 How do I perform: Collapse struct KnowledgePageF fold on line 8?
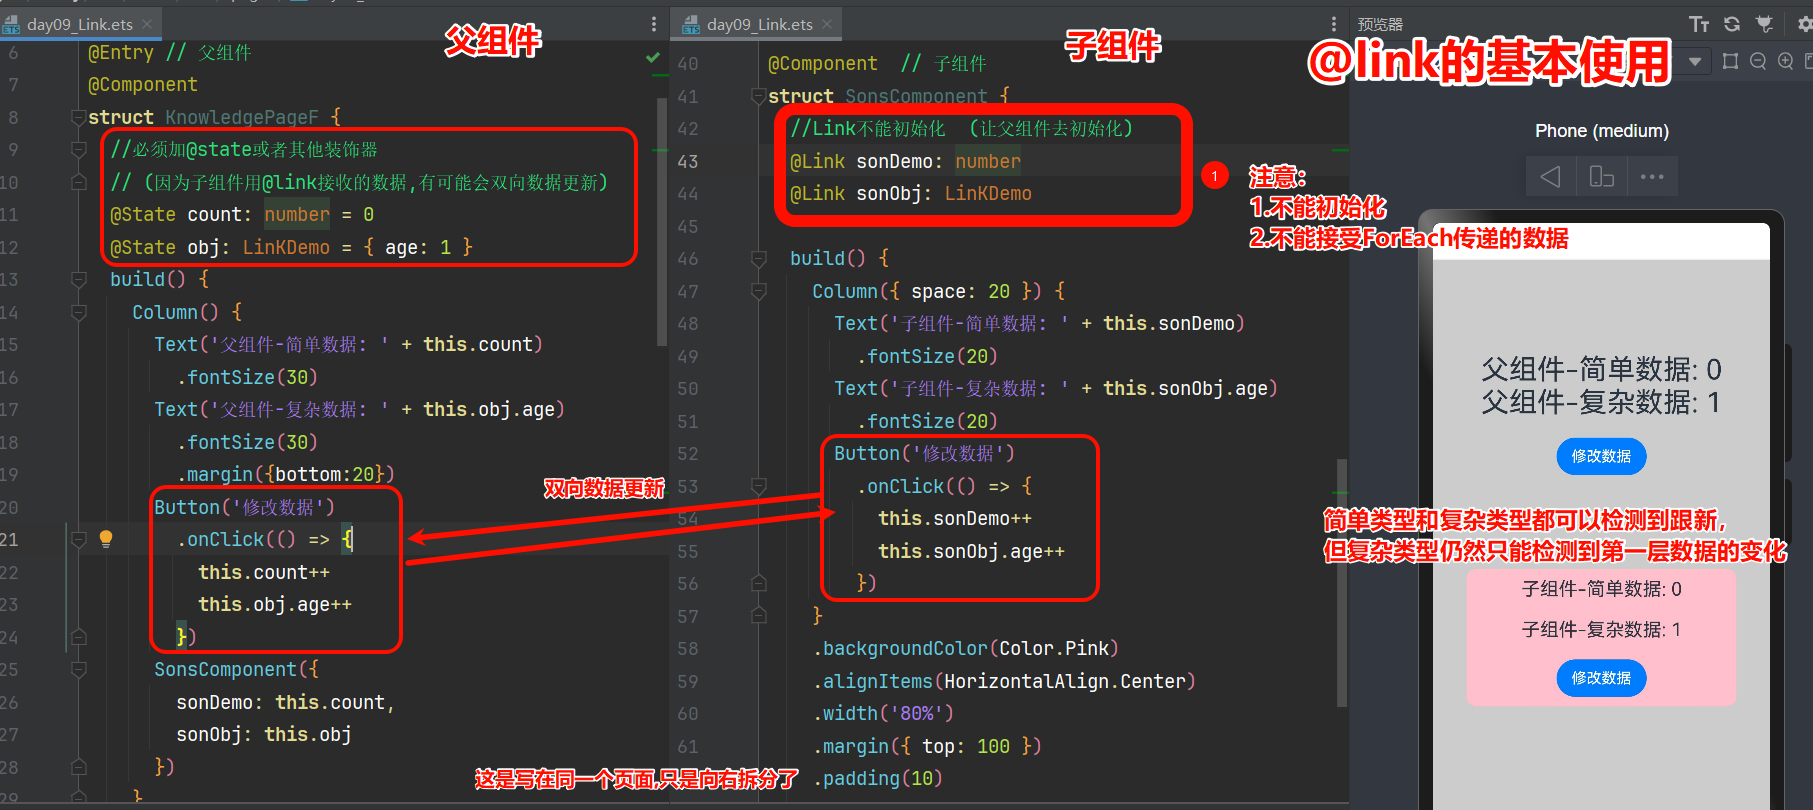click(x=78, y=117)
